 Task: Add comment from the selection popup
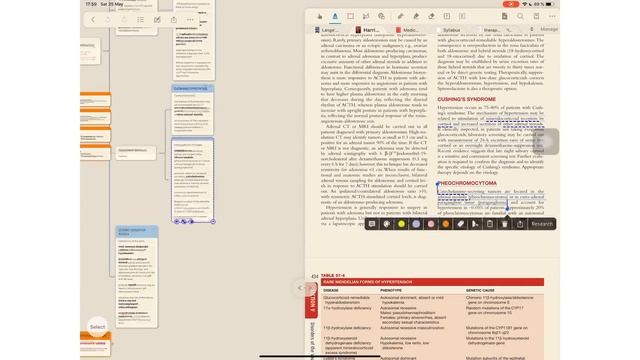(372, 224)
